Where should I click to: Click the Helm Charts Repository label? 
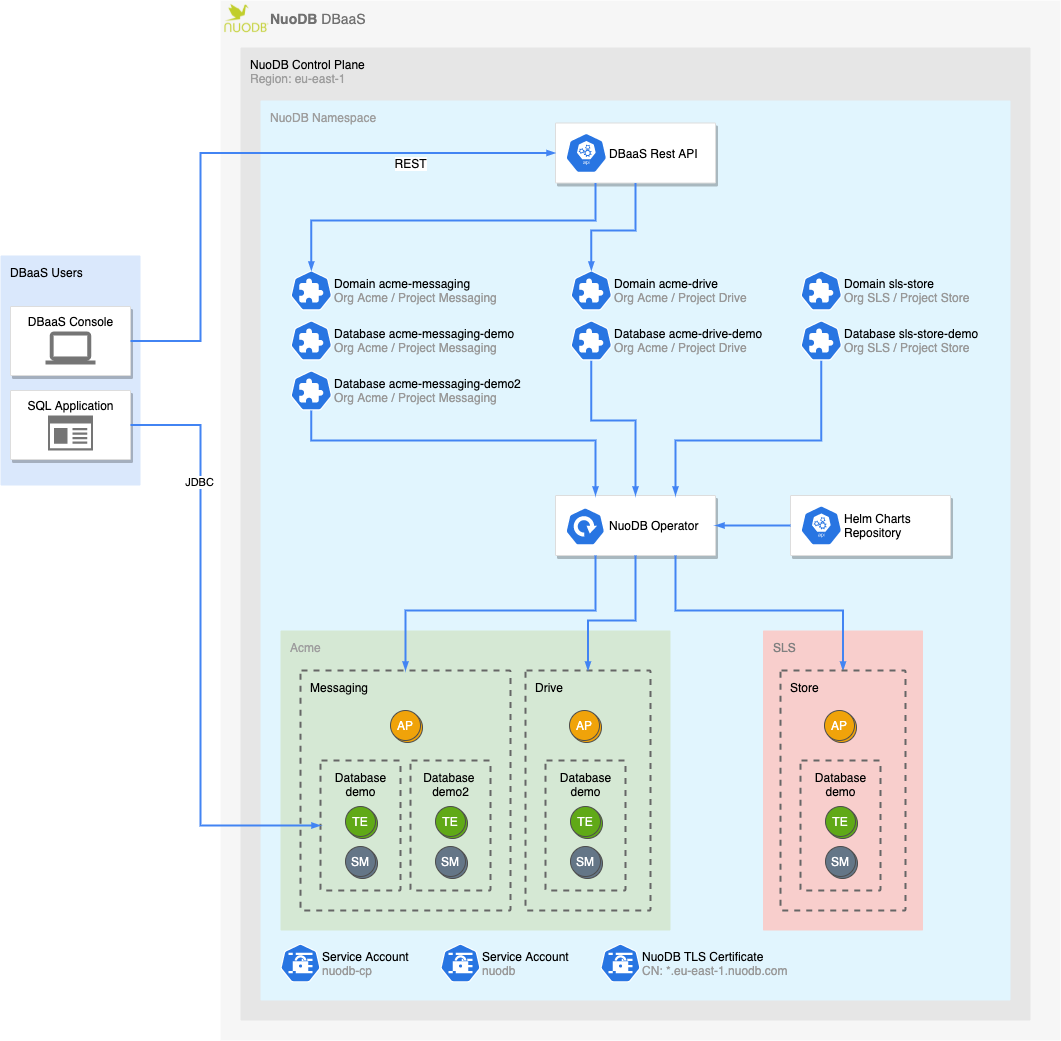[x=877, y=526]
